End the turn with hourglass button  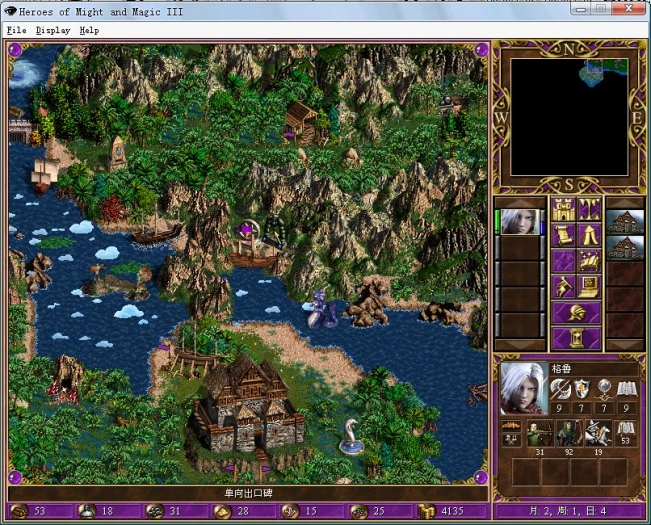576,338
